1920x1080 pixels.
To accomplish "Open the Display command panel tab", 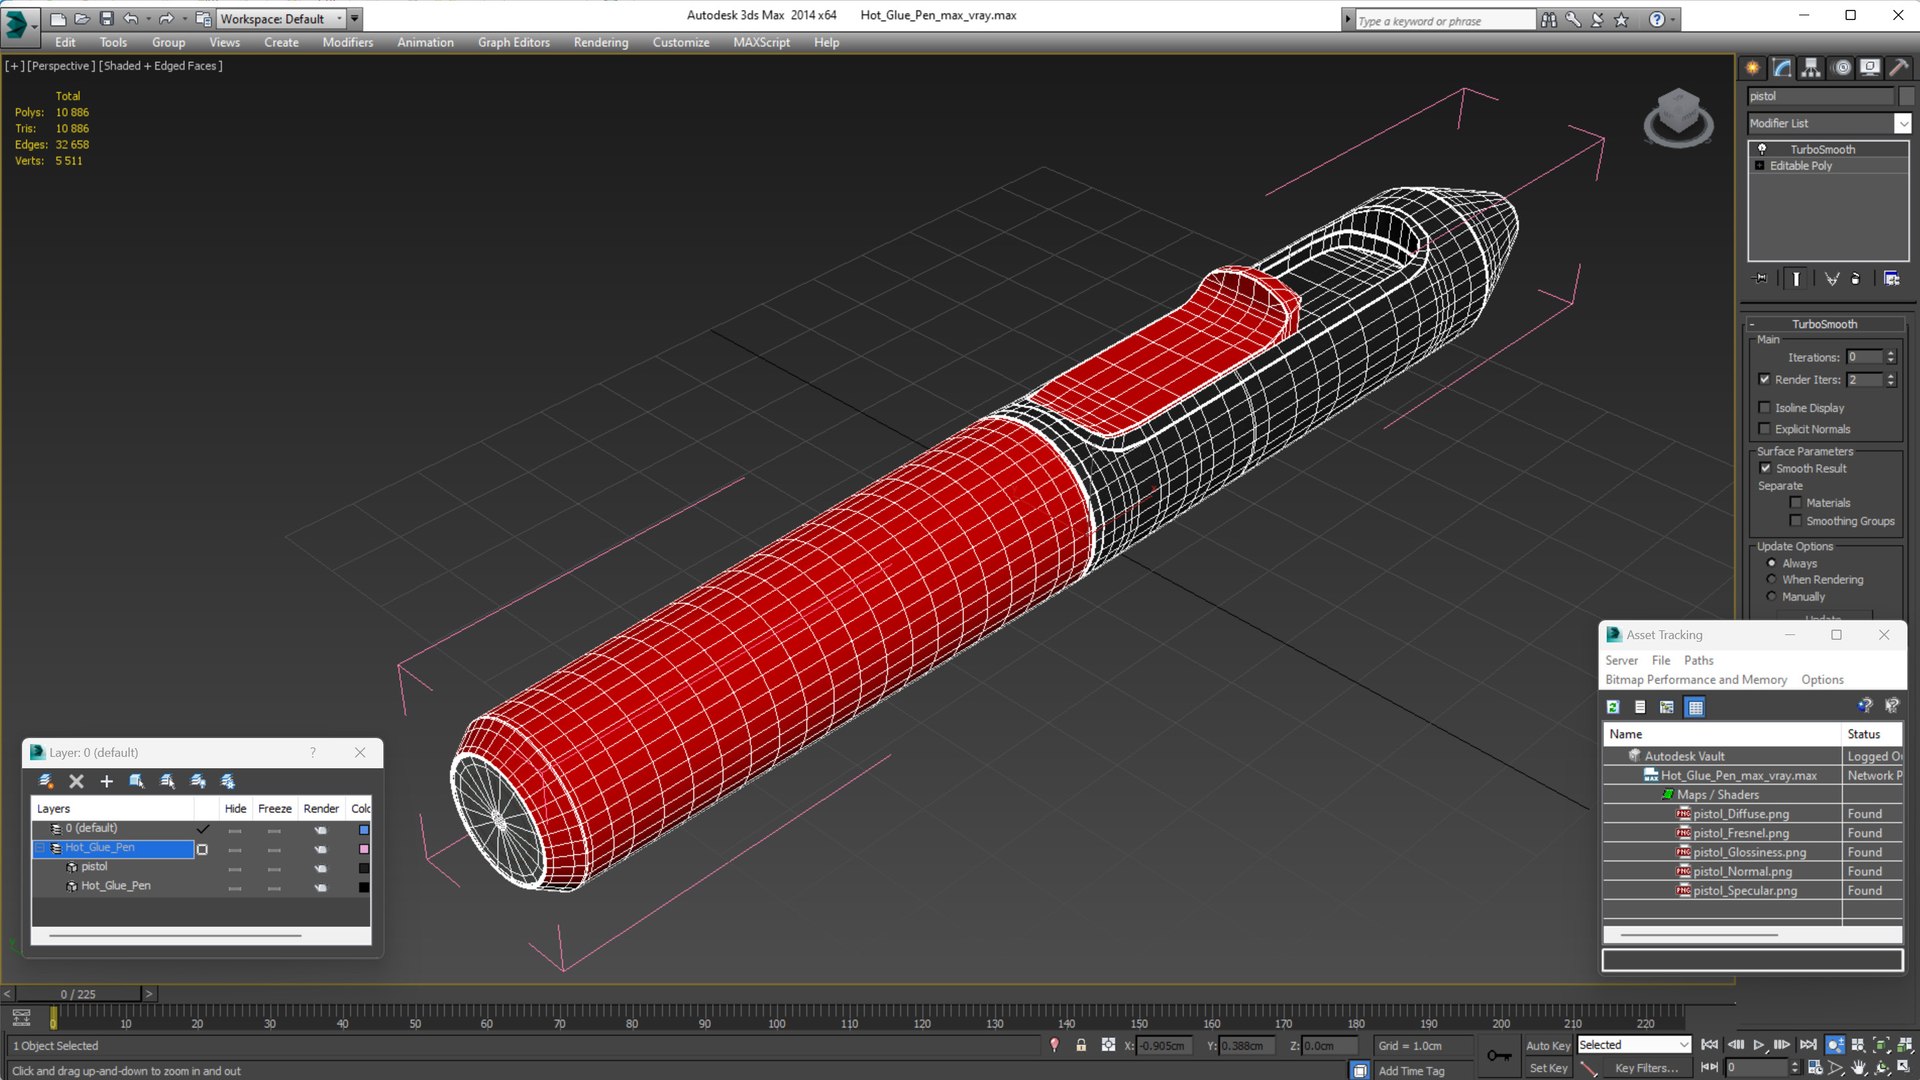I will [x=1870, y=68].
